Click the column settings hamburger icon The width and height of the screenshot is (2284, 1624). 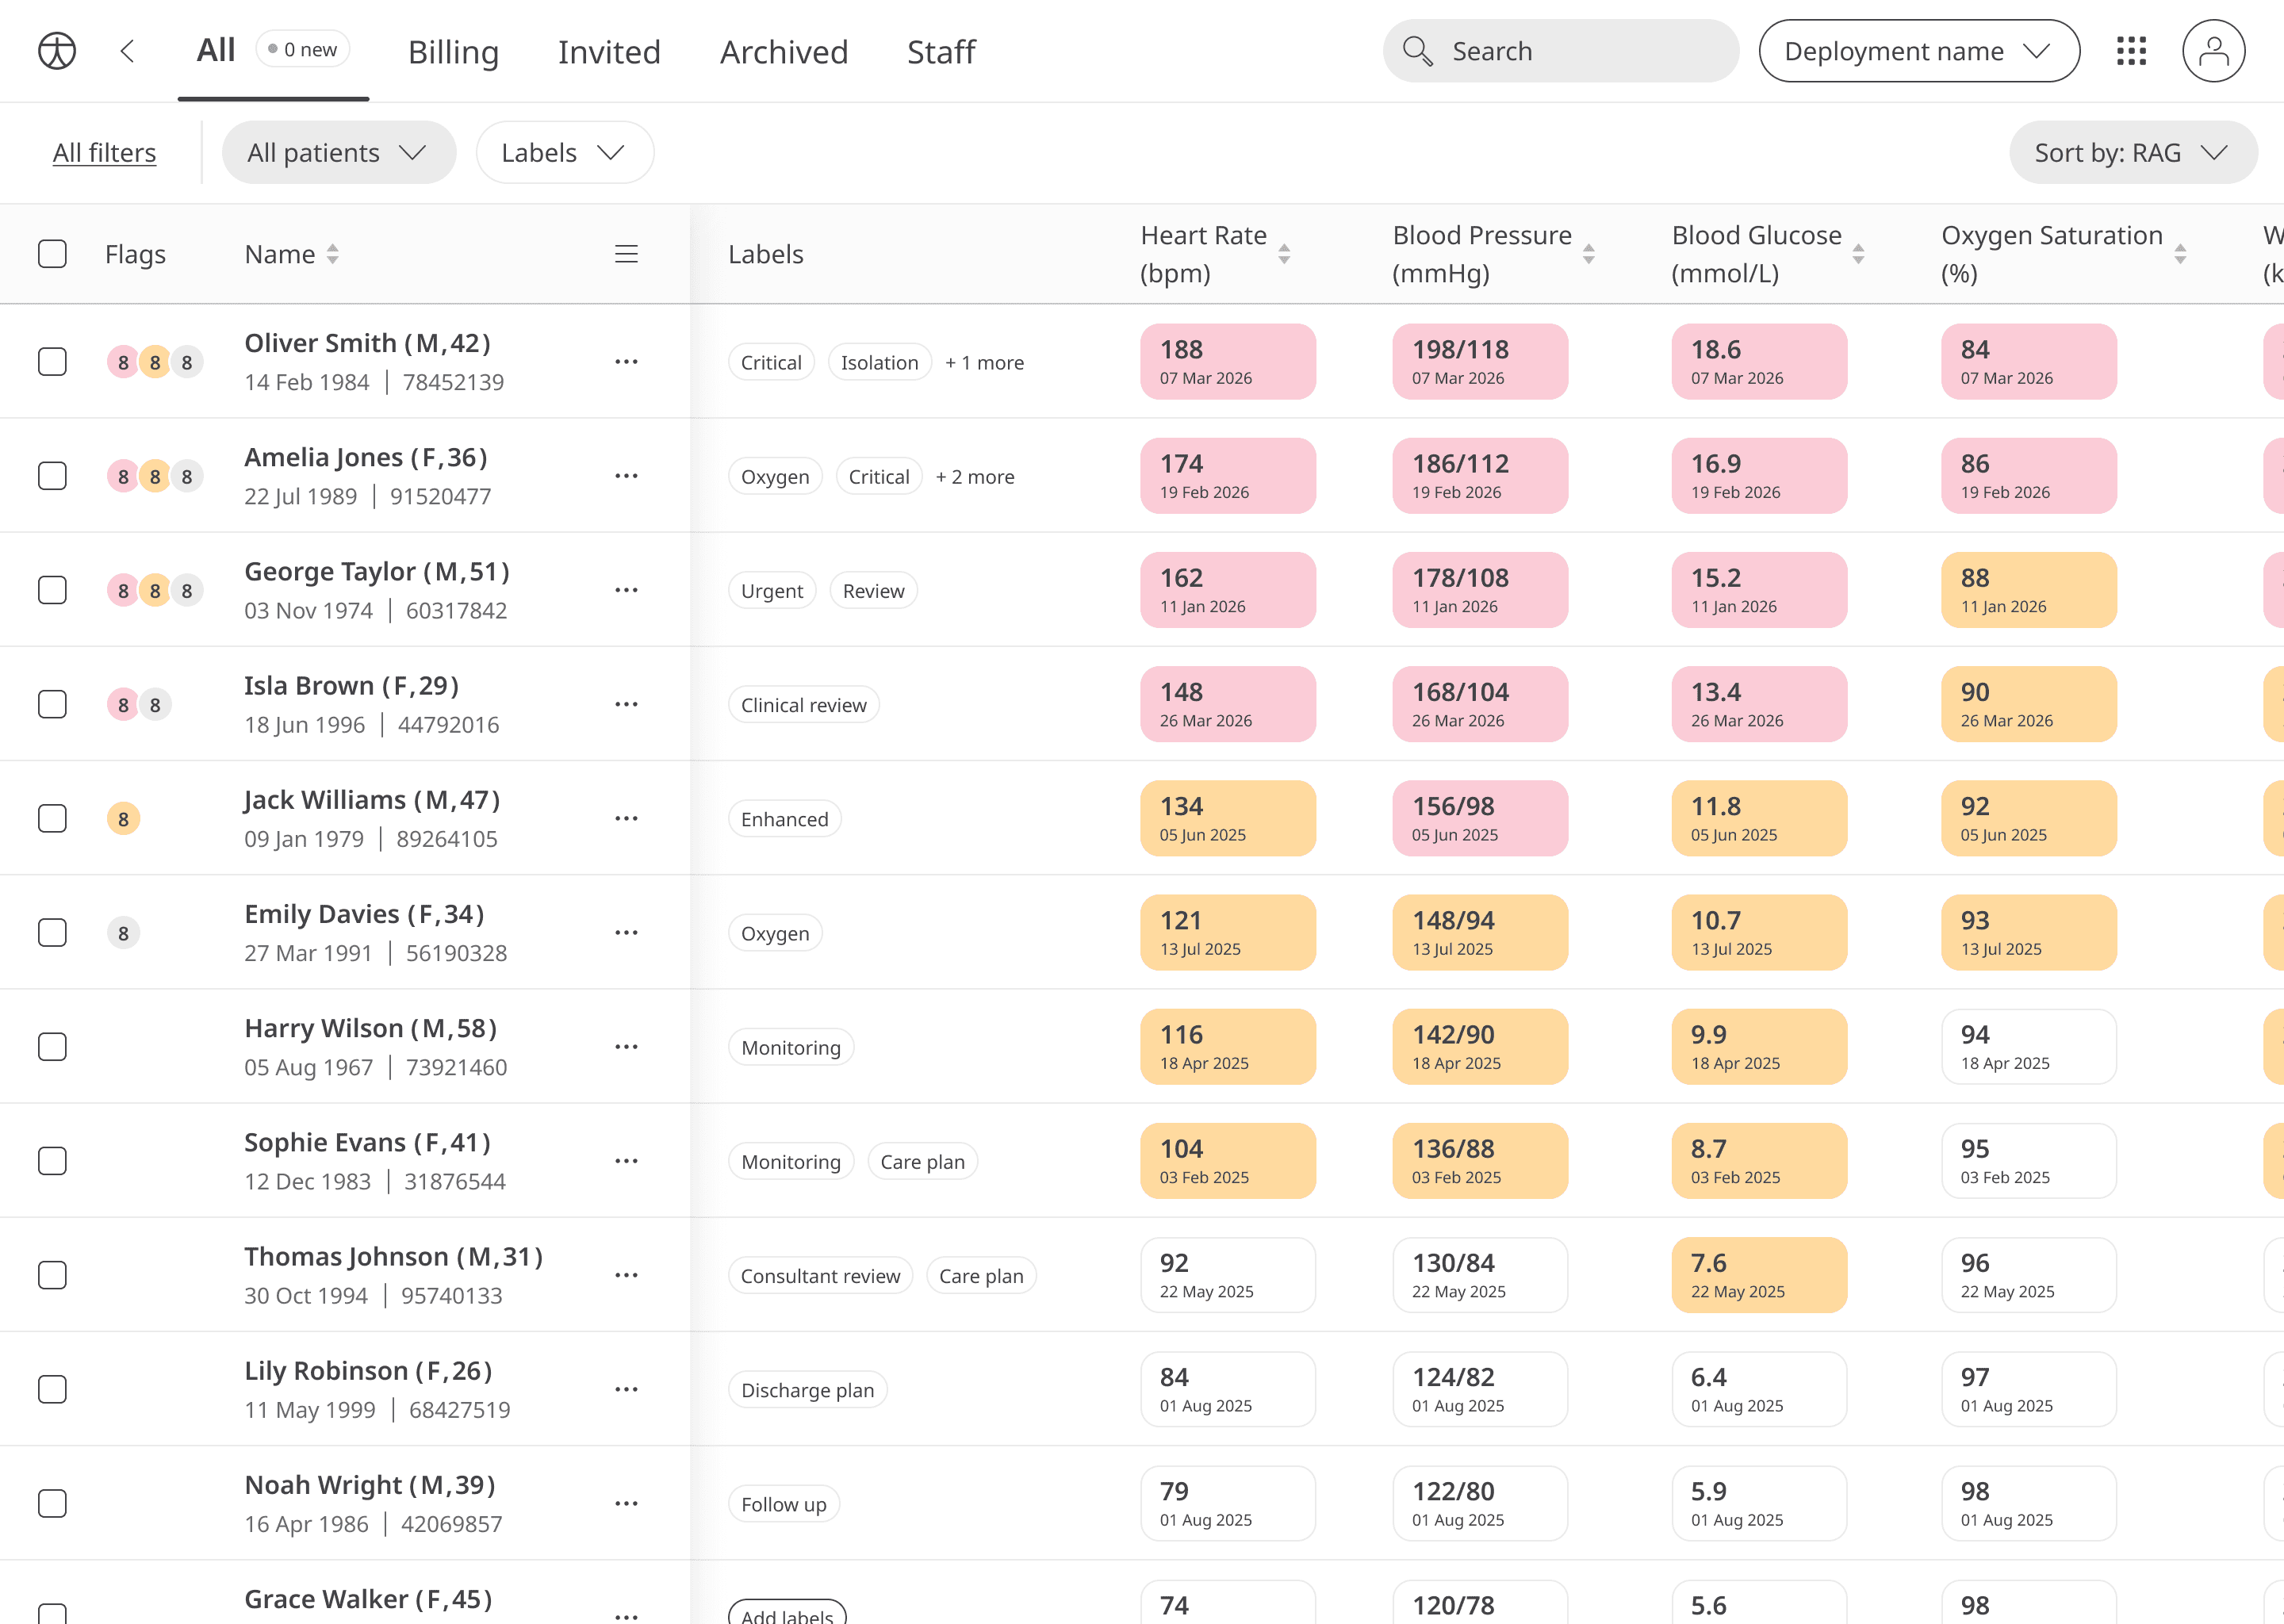click(x=626, y=254)
